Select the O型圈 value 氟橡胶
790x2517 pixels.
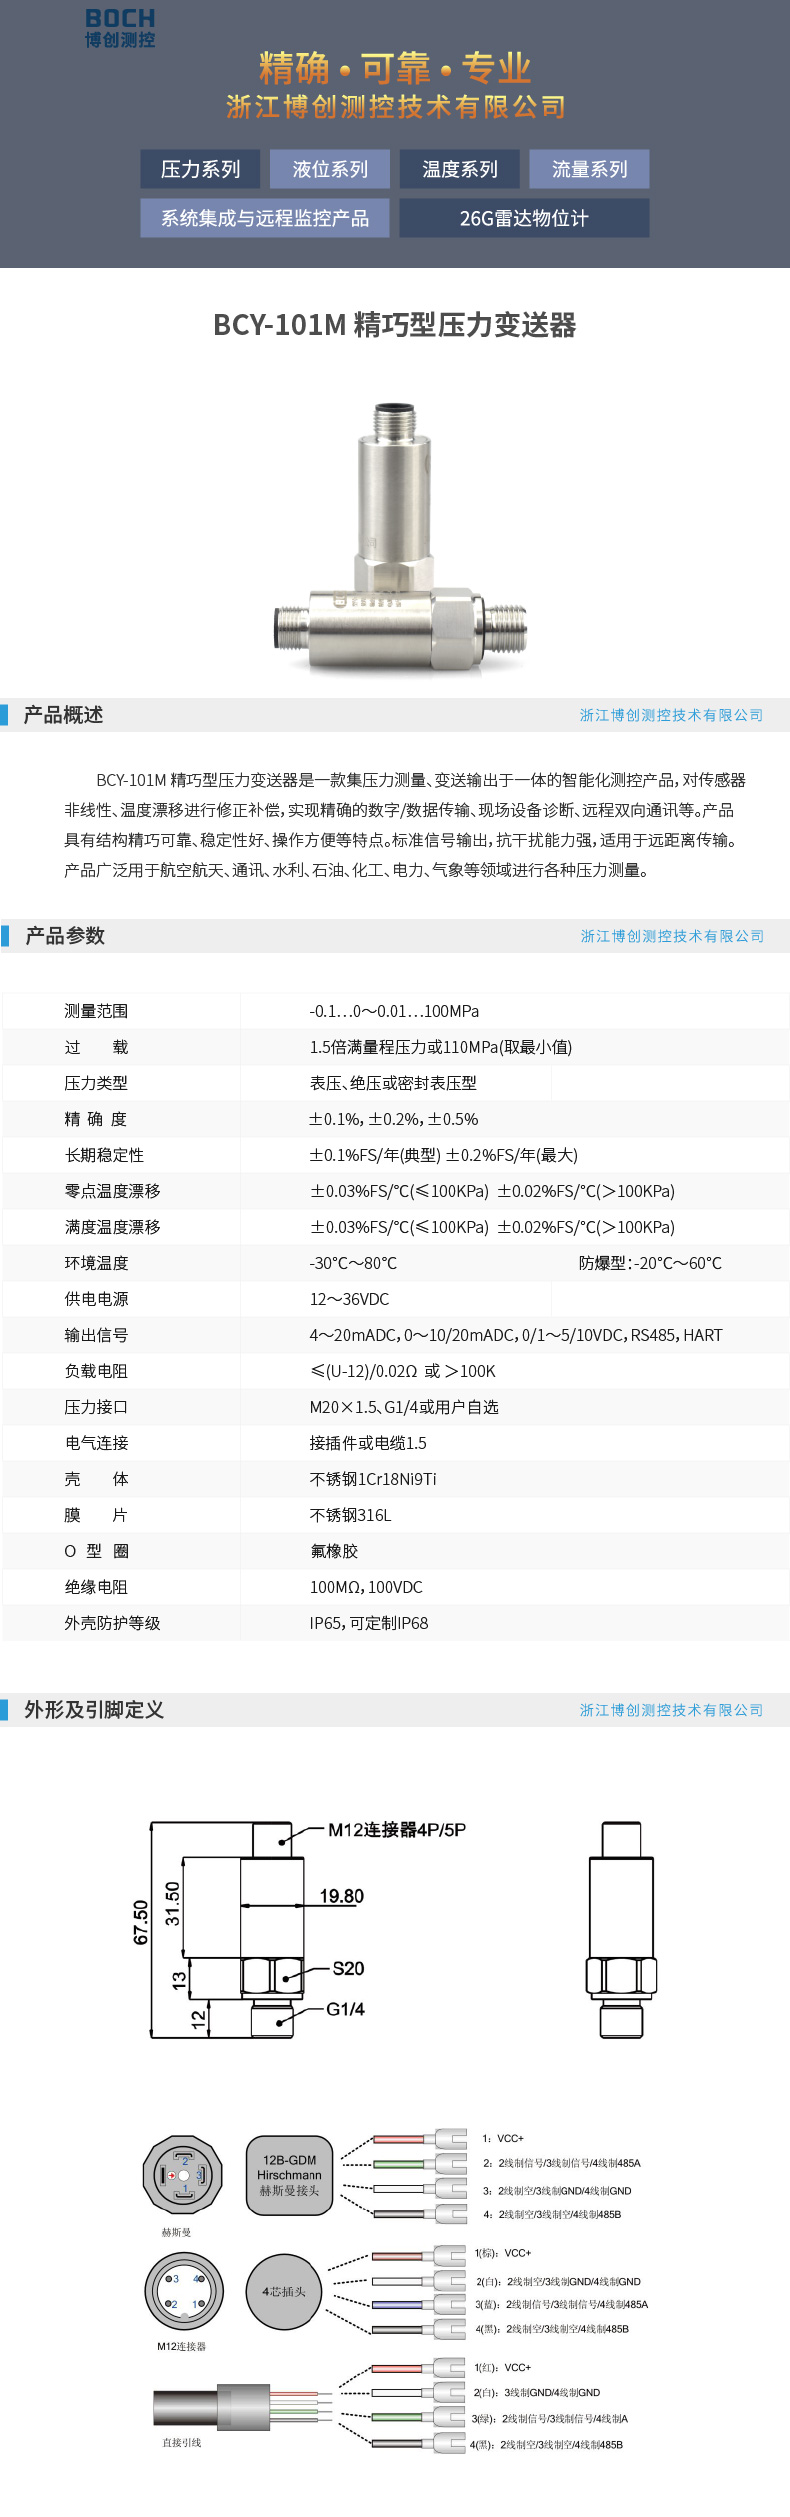(334, 1551)
